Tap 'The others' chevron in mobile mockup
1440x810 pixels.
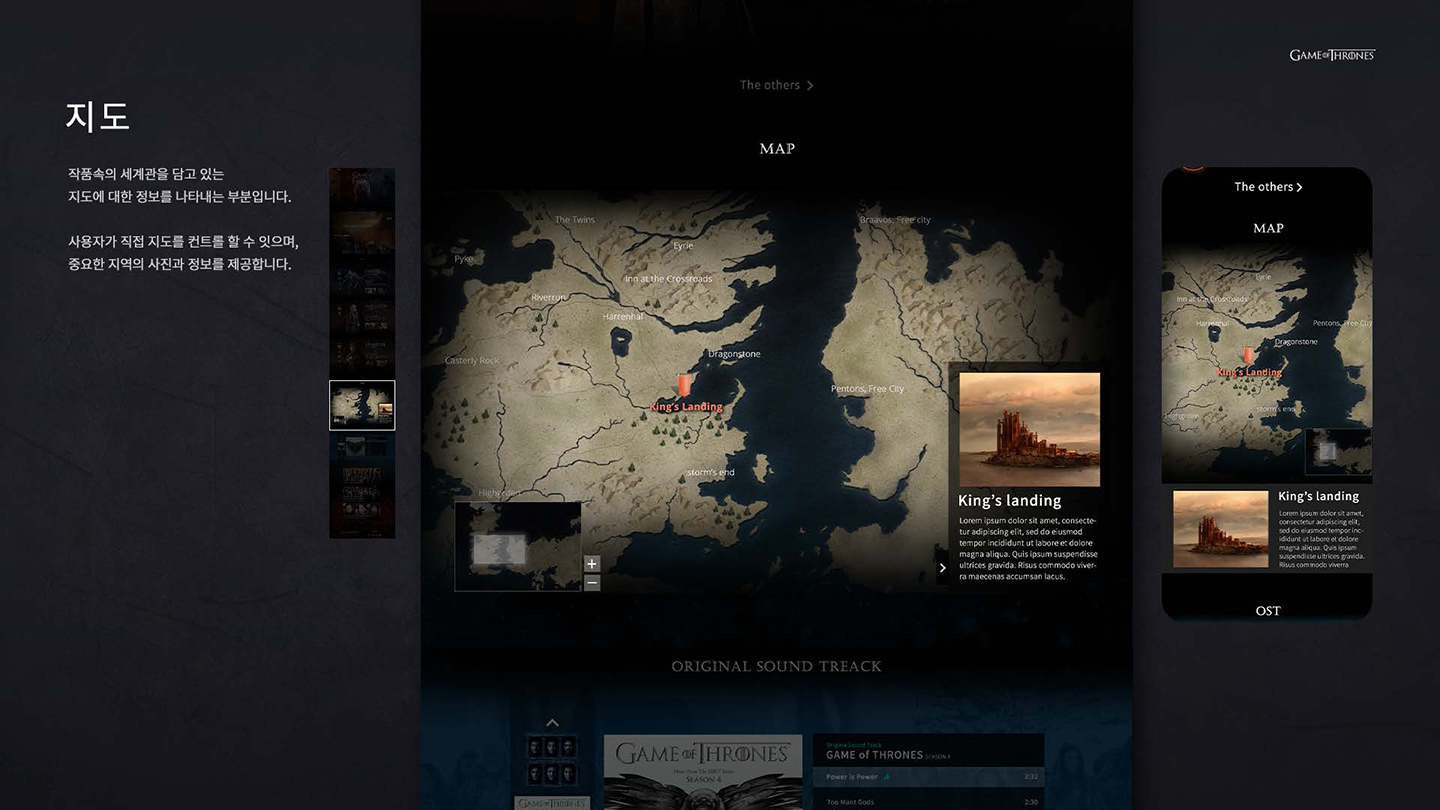tap(1299, 187)
